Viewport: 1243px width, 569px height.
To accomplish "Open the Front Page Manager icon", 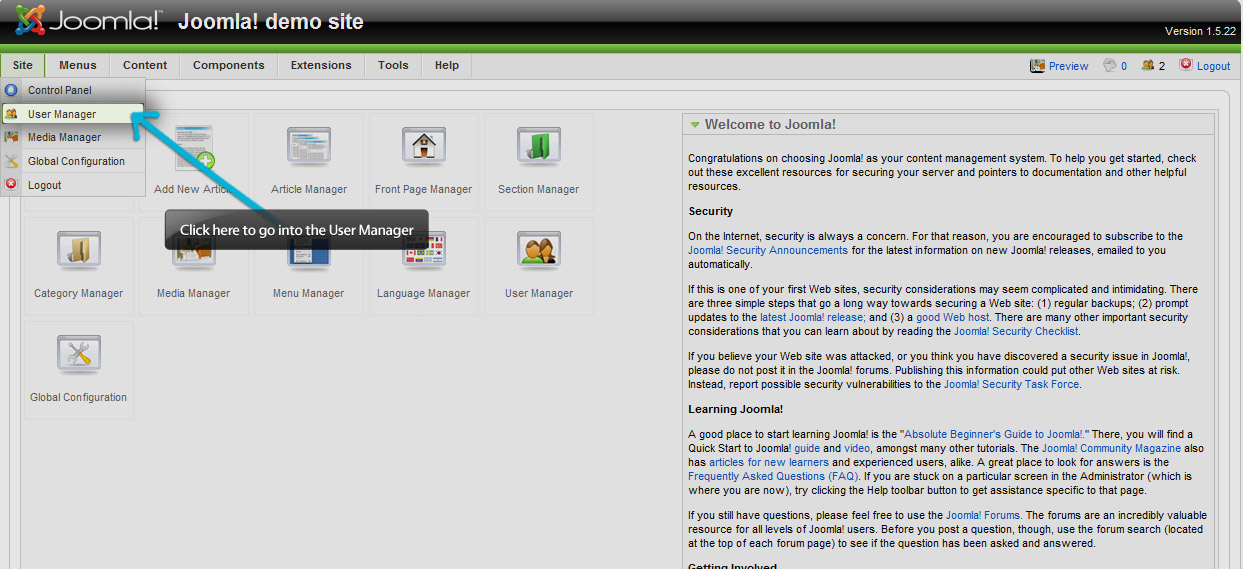I will [x=423, y=147].
